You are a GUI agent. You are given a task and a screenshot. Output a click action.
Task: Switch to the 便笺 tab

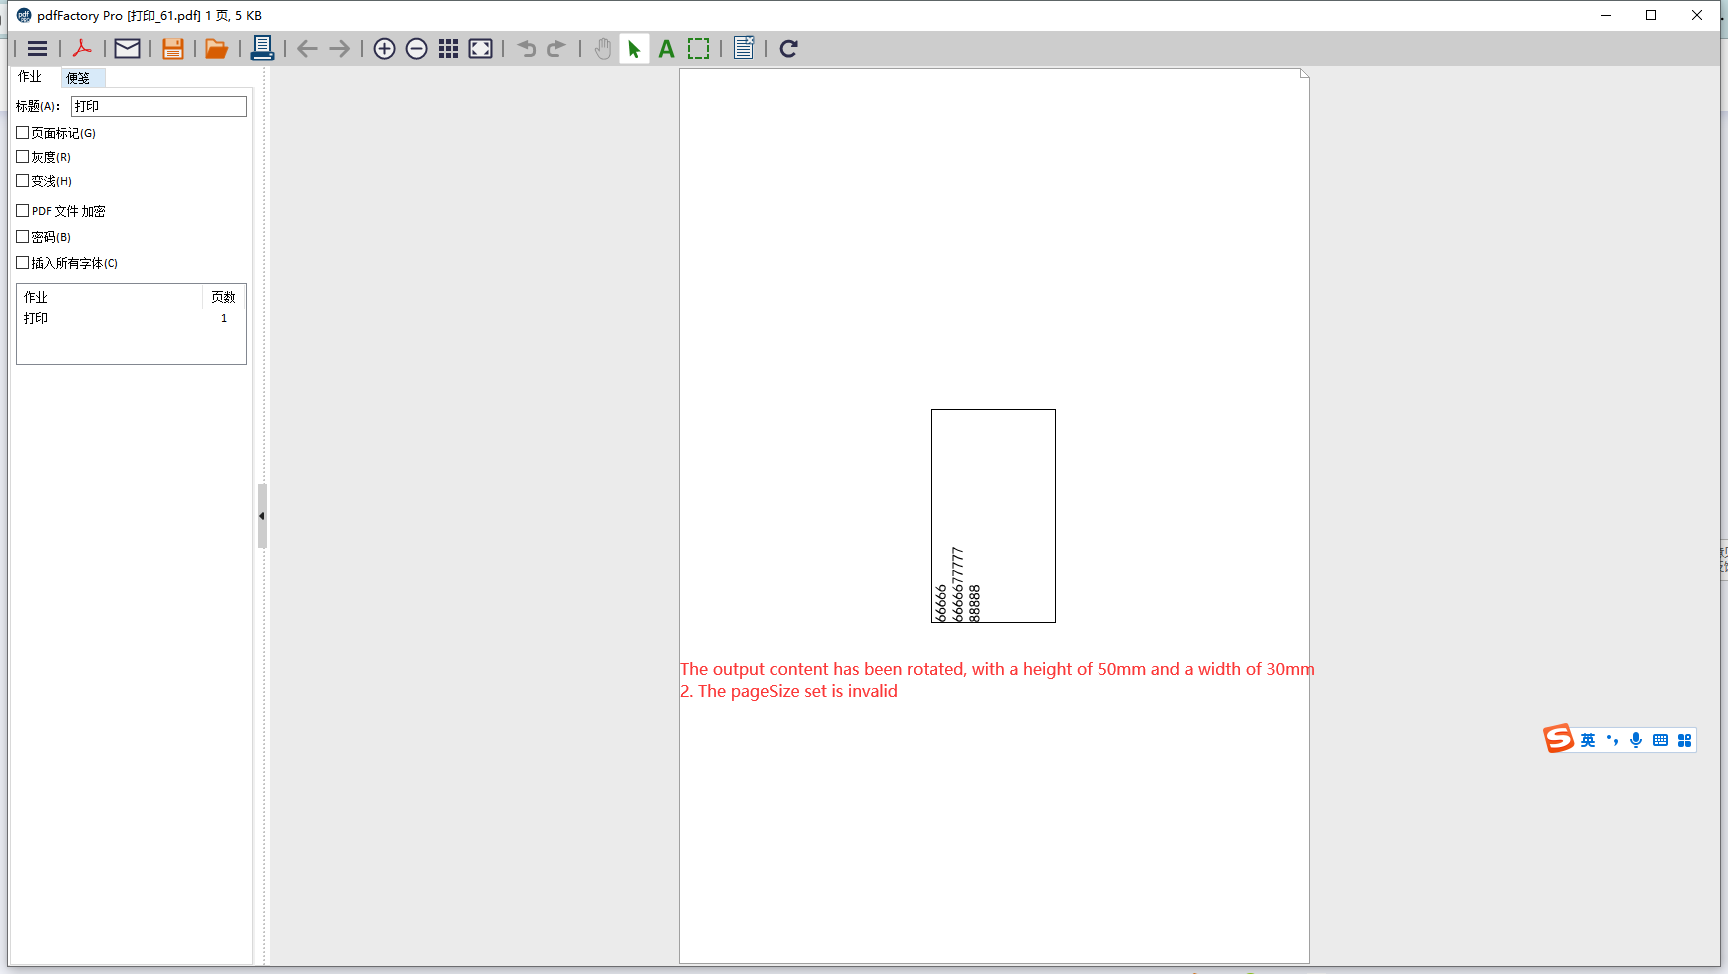pyautogui.click(x=81, y=77)
